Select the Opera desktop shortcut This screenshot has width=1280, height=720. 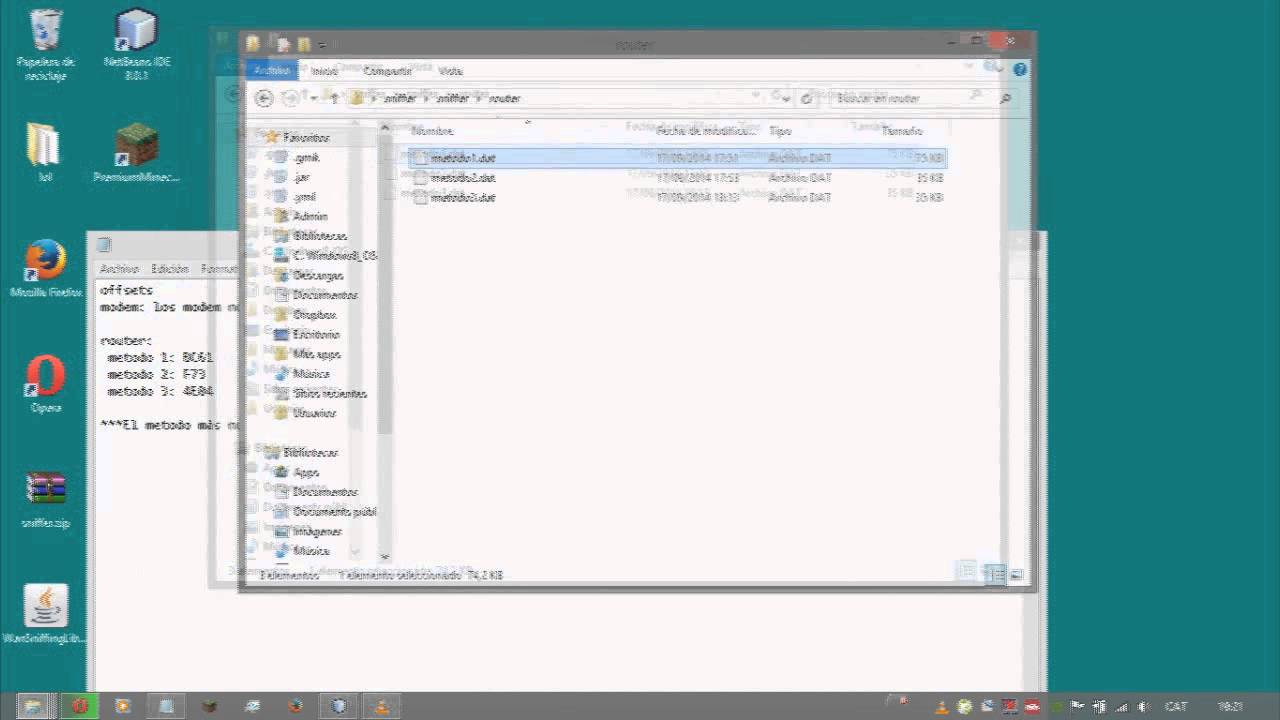[45, 384]
